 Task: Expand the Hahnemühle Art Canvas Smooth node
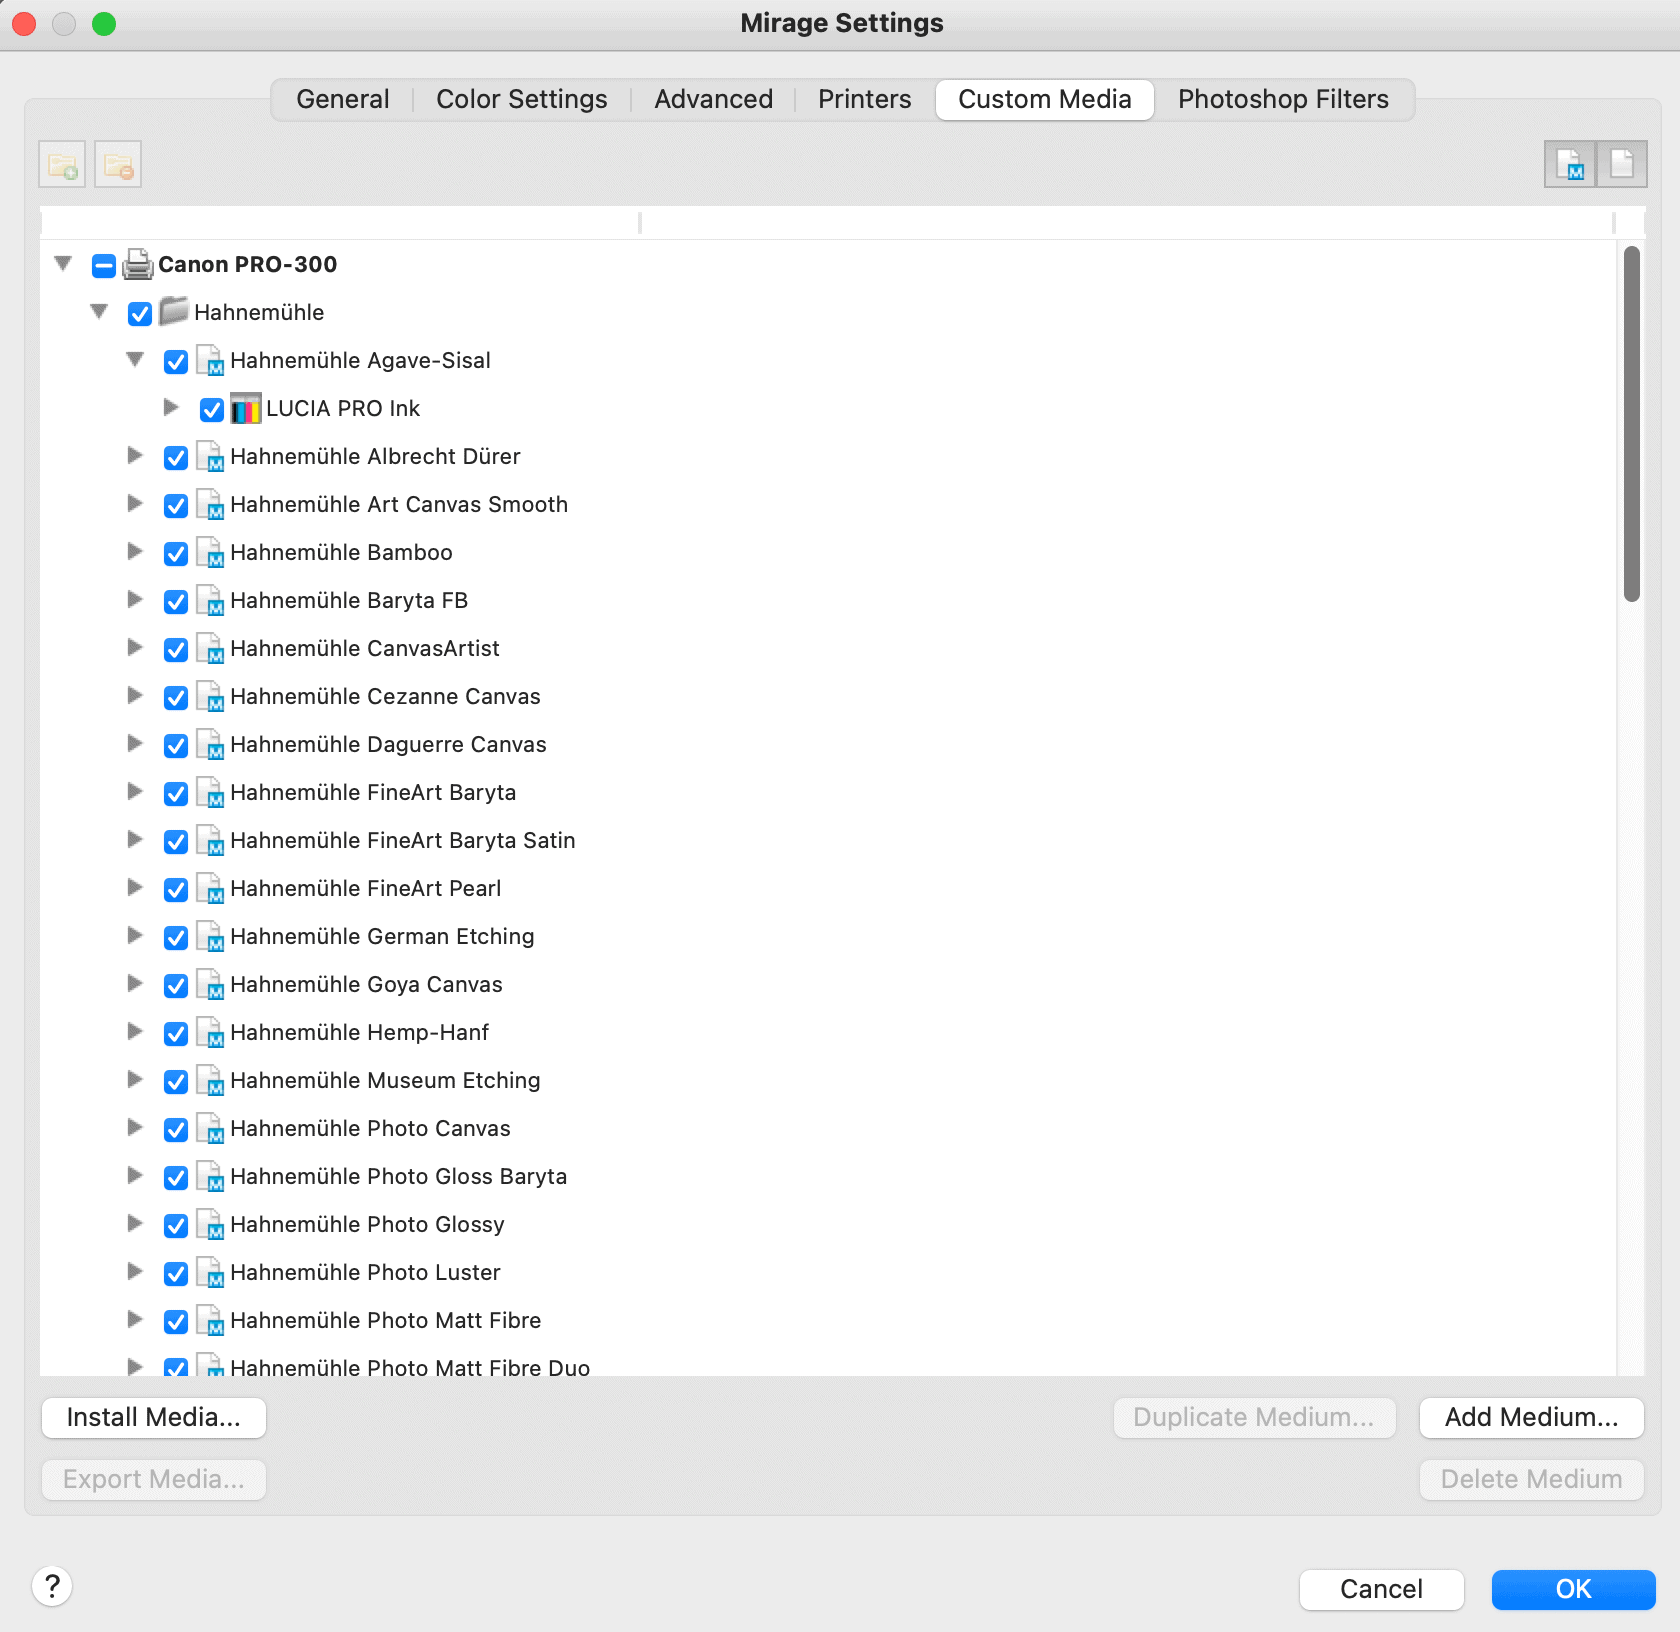135,503
